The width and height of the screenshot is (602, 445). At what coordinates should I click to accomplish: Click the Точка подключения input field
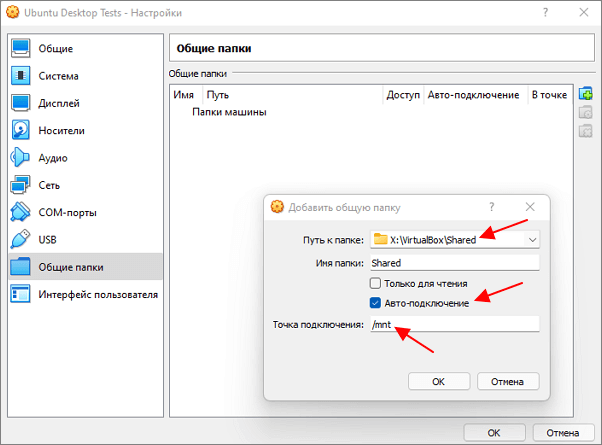point(455,324)
